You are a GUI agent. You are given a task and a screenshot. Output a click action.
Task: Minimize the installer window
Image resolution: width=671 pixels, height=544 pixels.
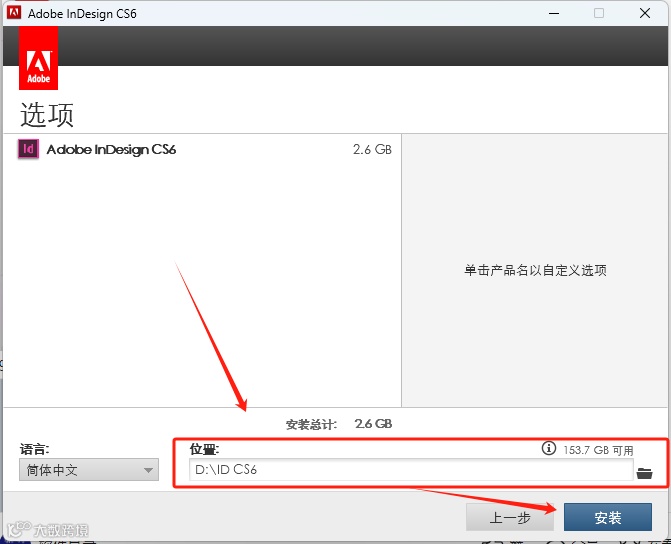[554, 13]
